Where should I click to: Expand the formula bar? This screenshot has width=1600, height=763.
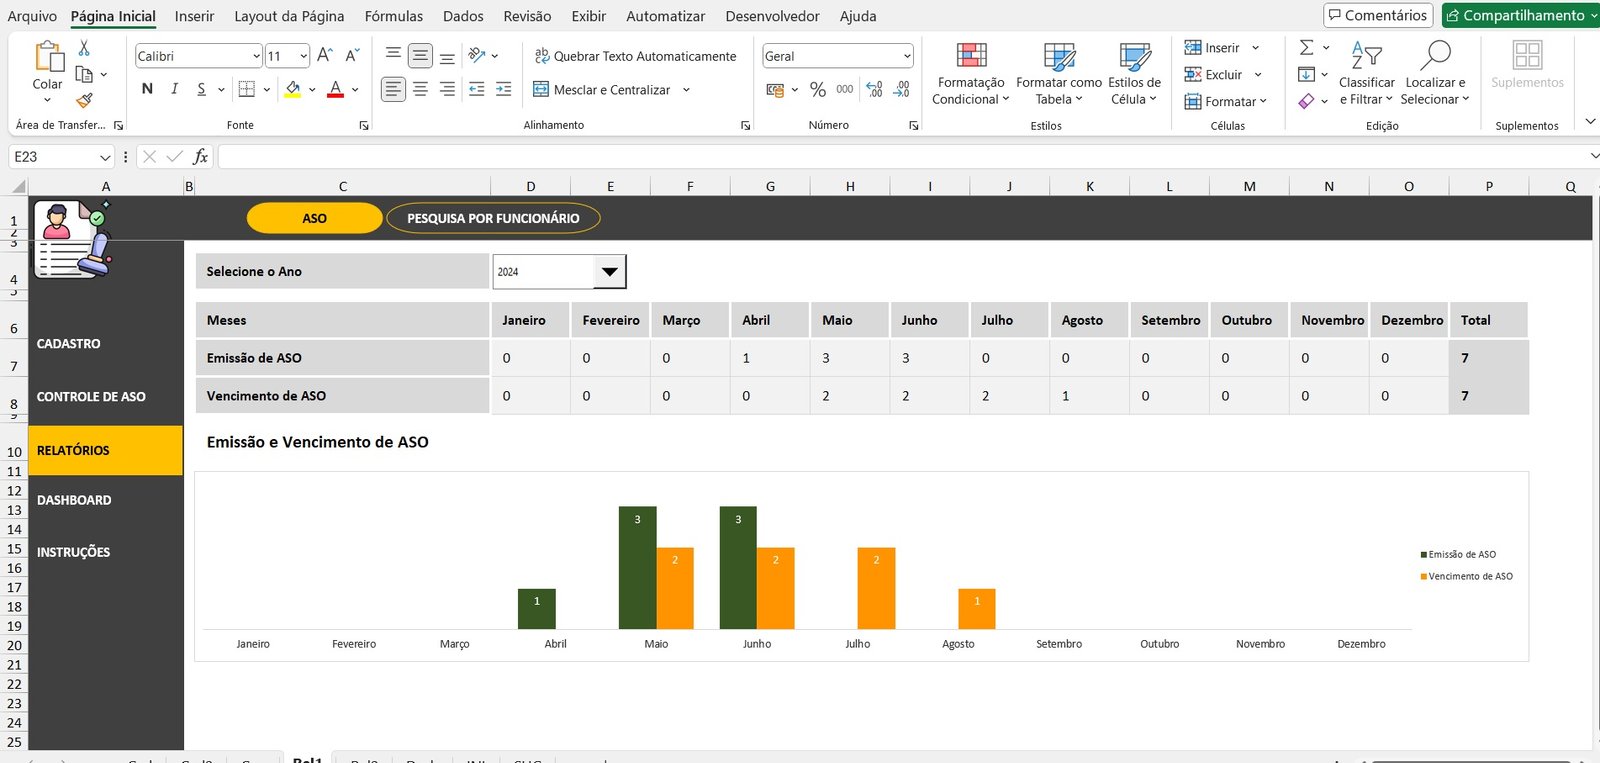coord(1593,156)
